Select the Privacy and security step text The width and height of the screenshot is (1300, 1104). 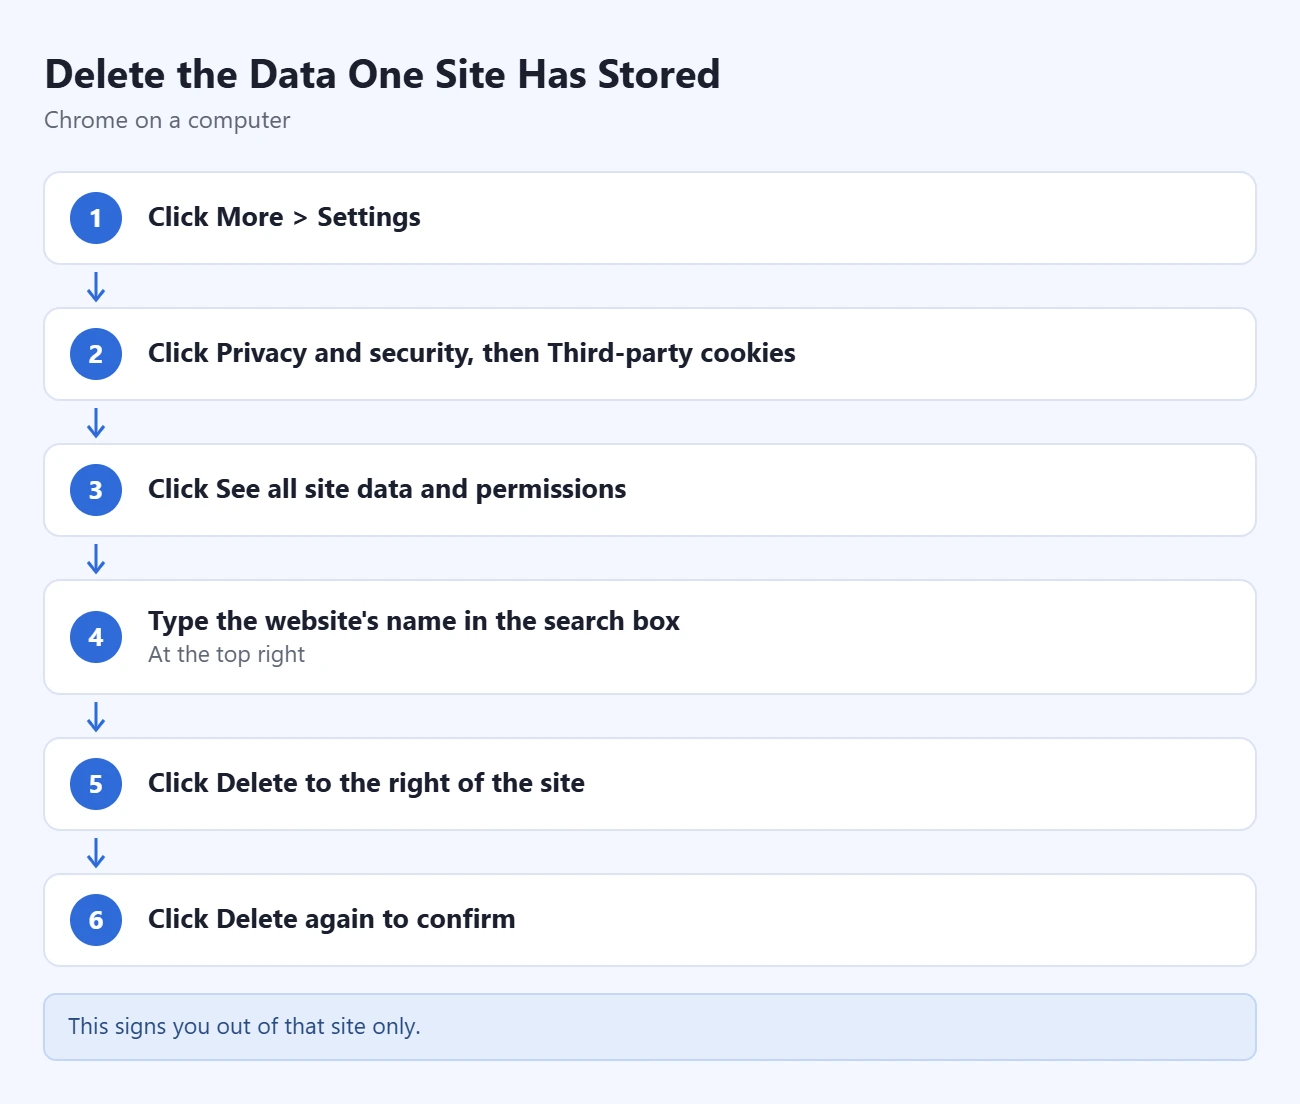tap(472, 353)
